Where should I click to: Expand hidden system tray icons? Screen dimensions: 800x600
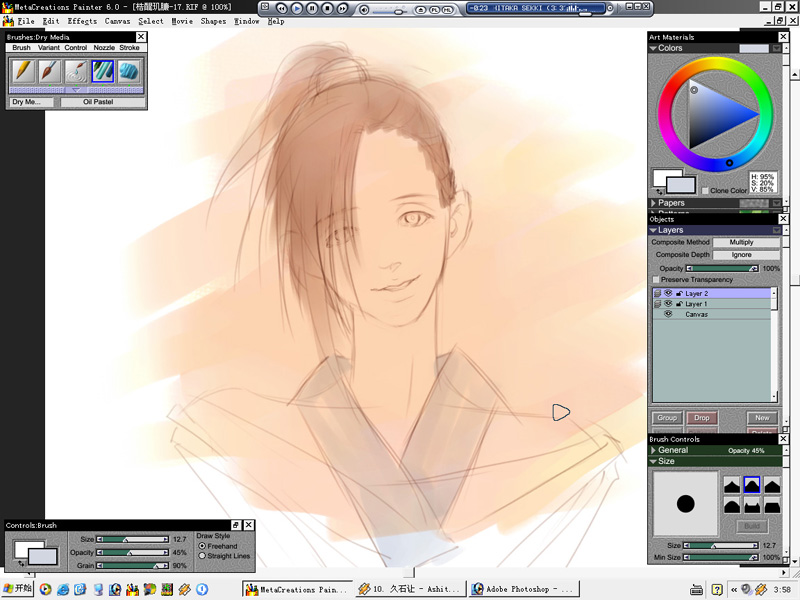click(x=734, y=590)
